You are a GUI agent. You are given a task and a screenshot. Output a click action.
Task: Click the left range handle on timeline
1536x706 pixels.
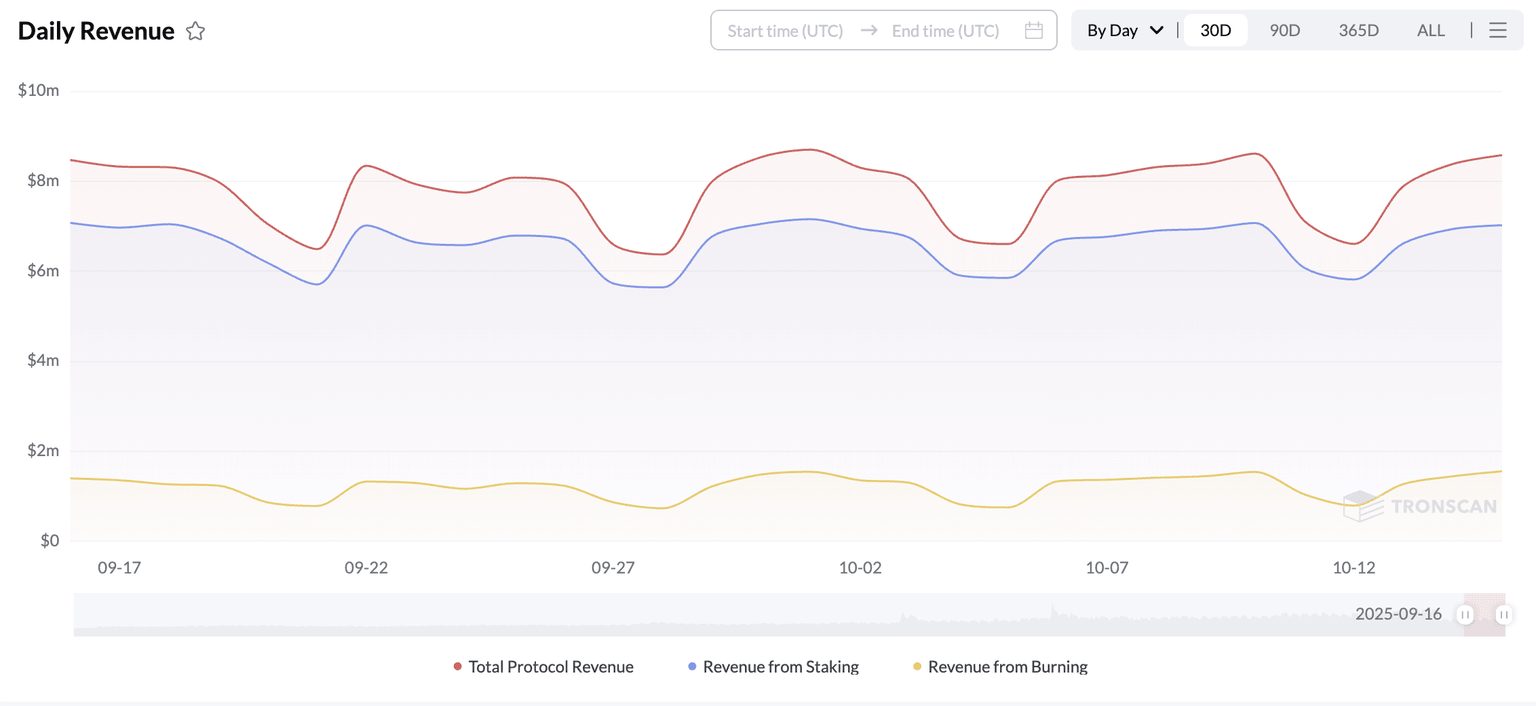[1465, 615]
